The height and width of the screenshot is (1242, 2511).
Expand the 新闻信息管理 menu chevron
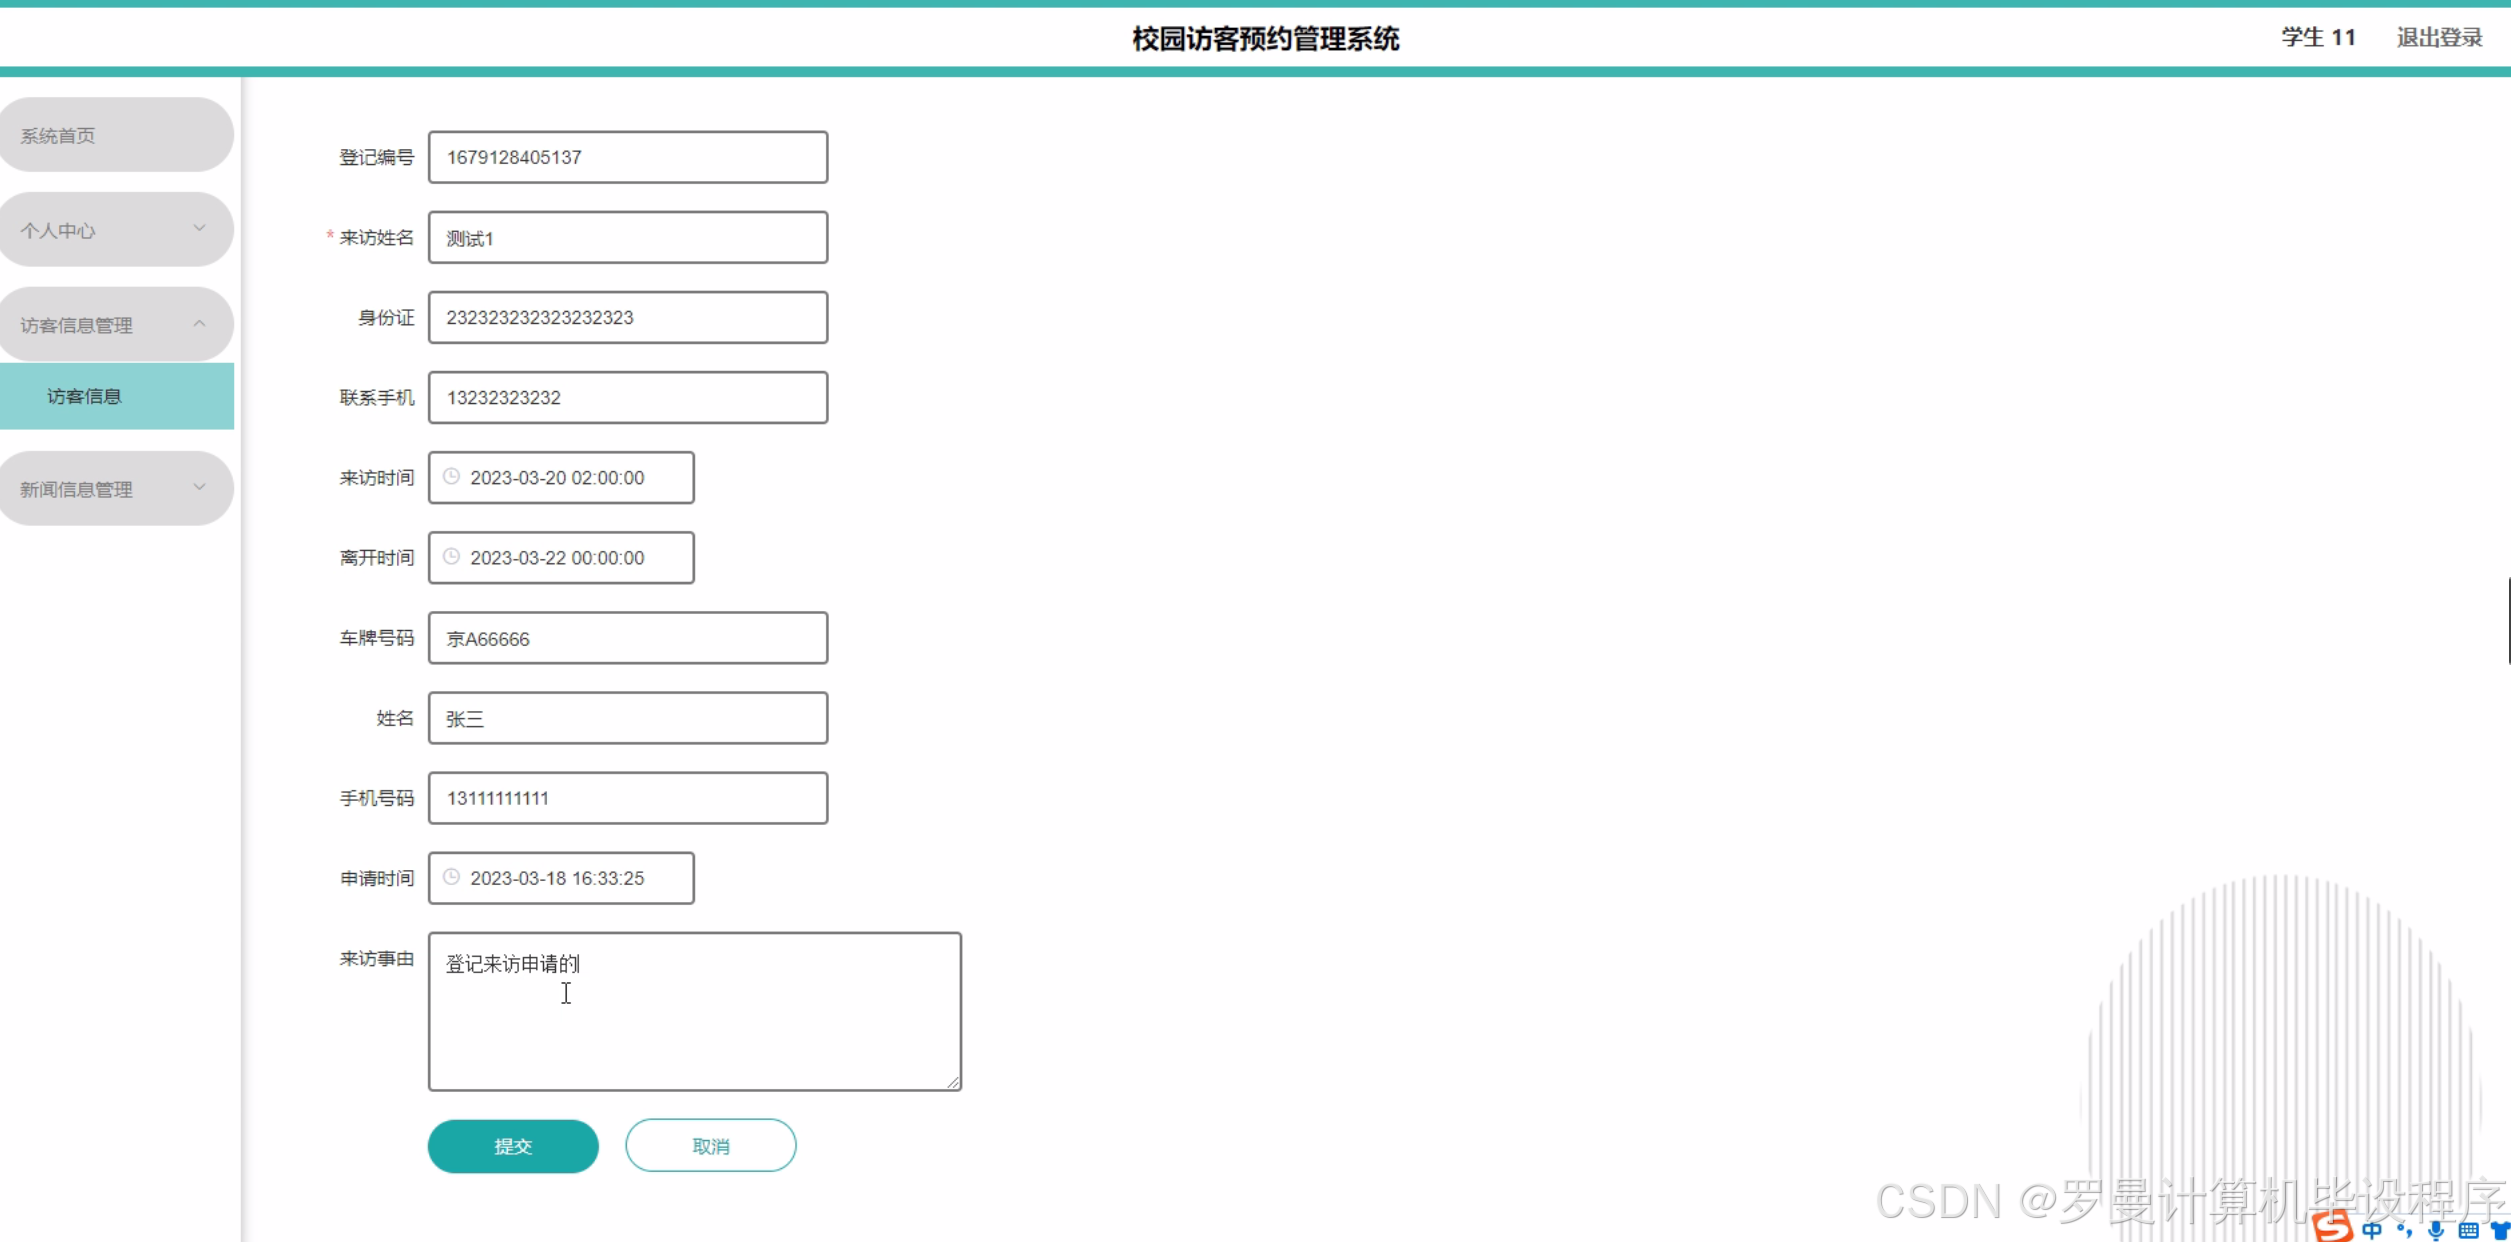[199, 488]
